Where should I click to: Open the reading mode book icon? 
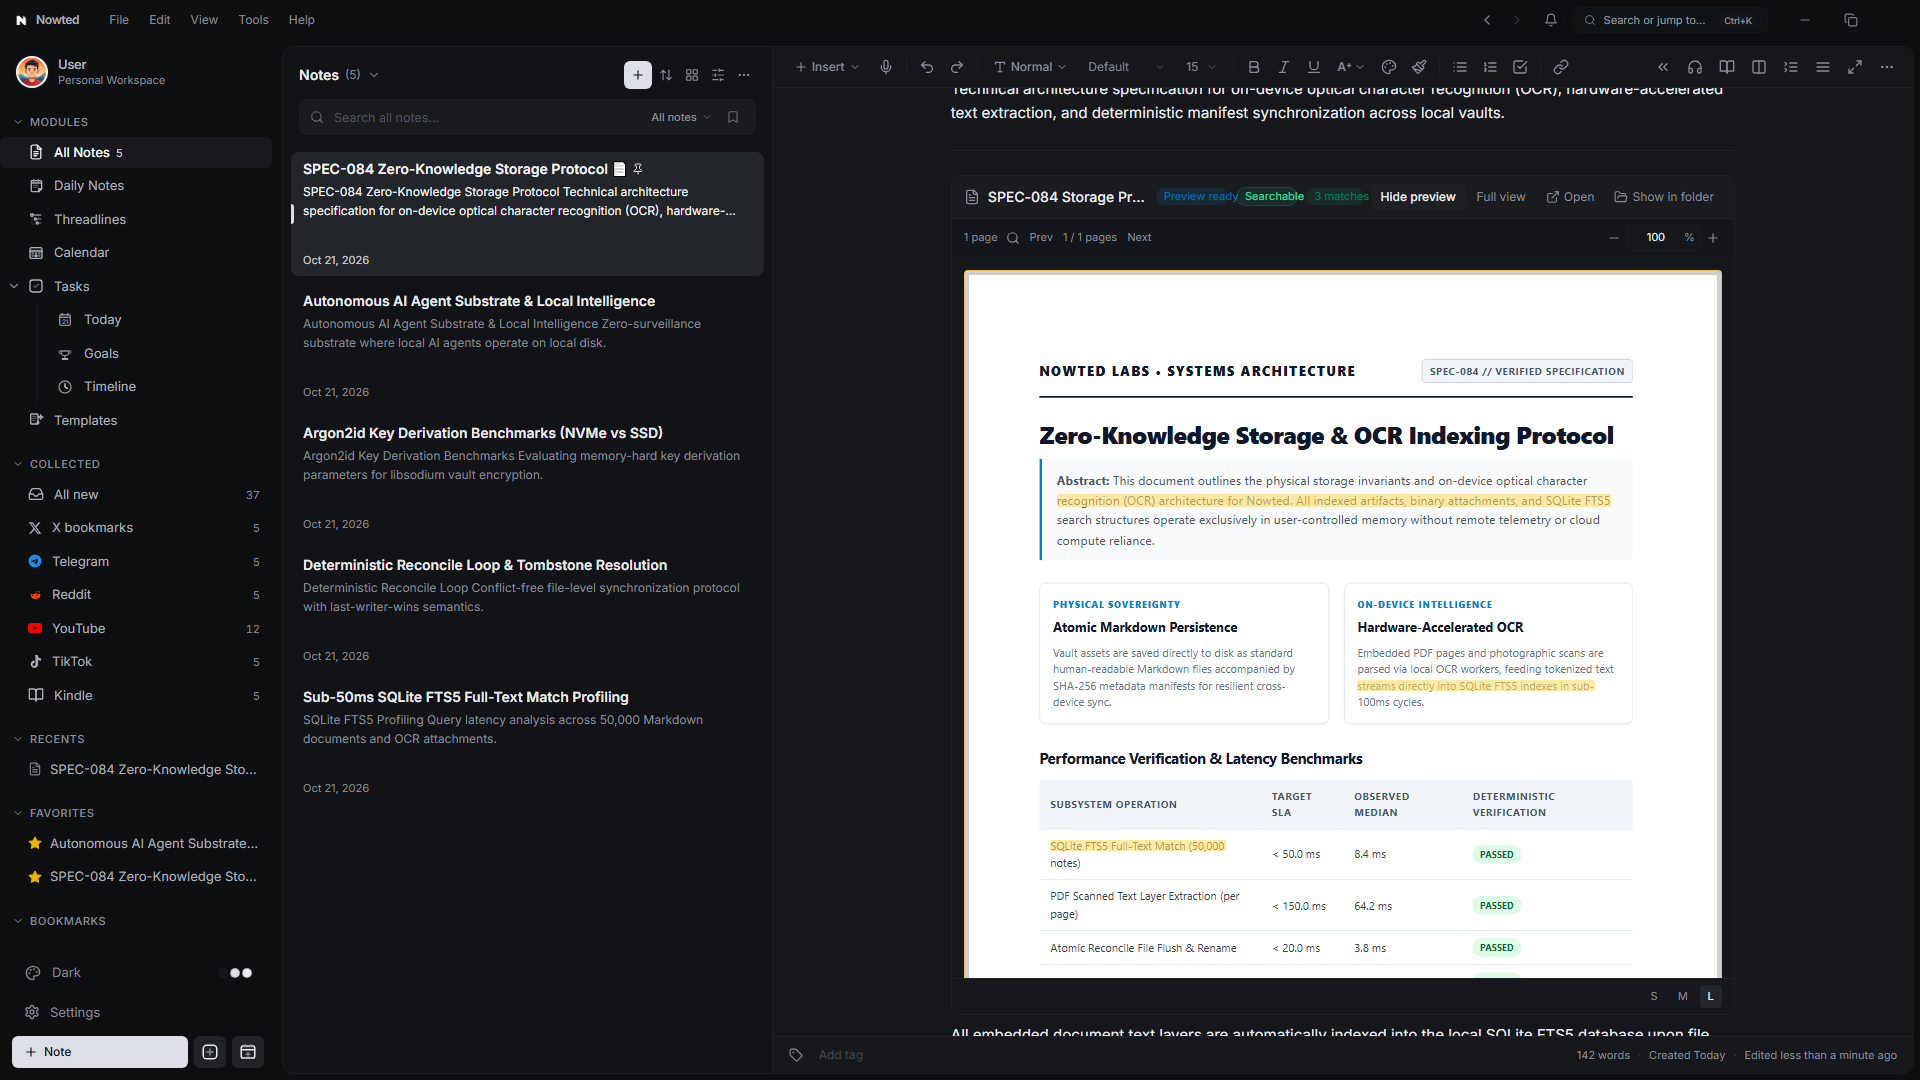pos(1727,67)
